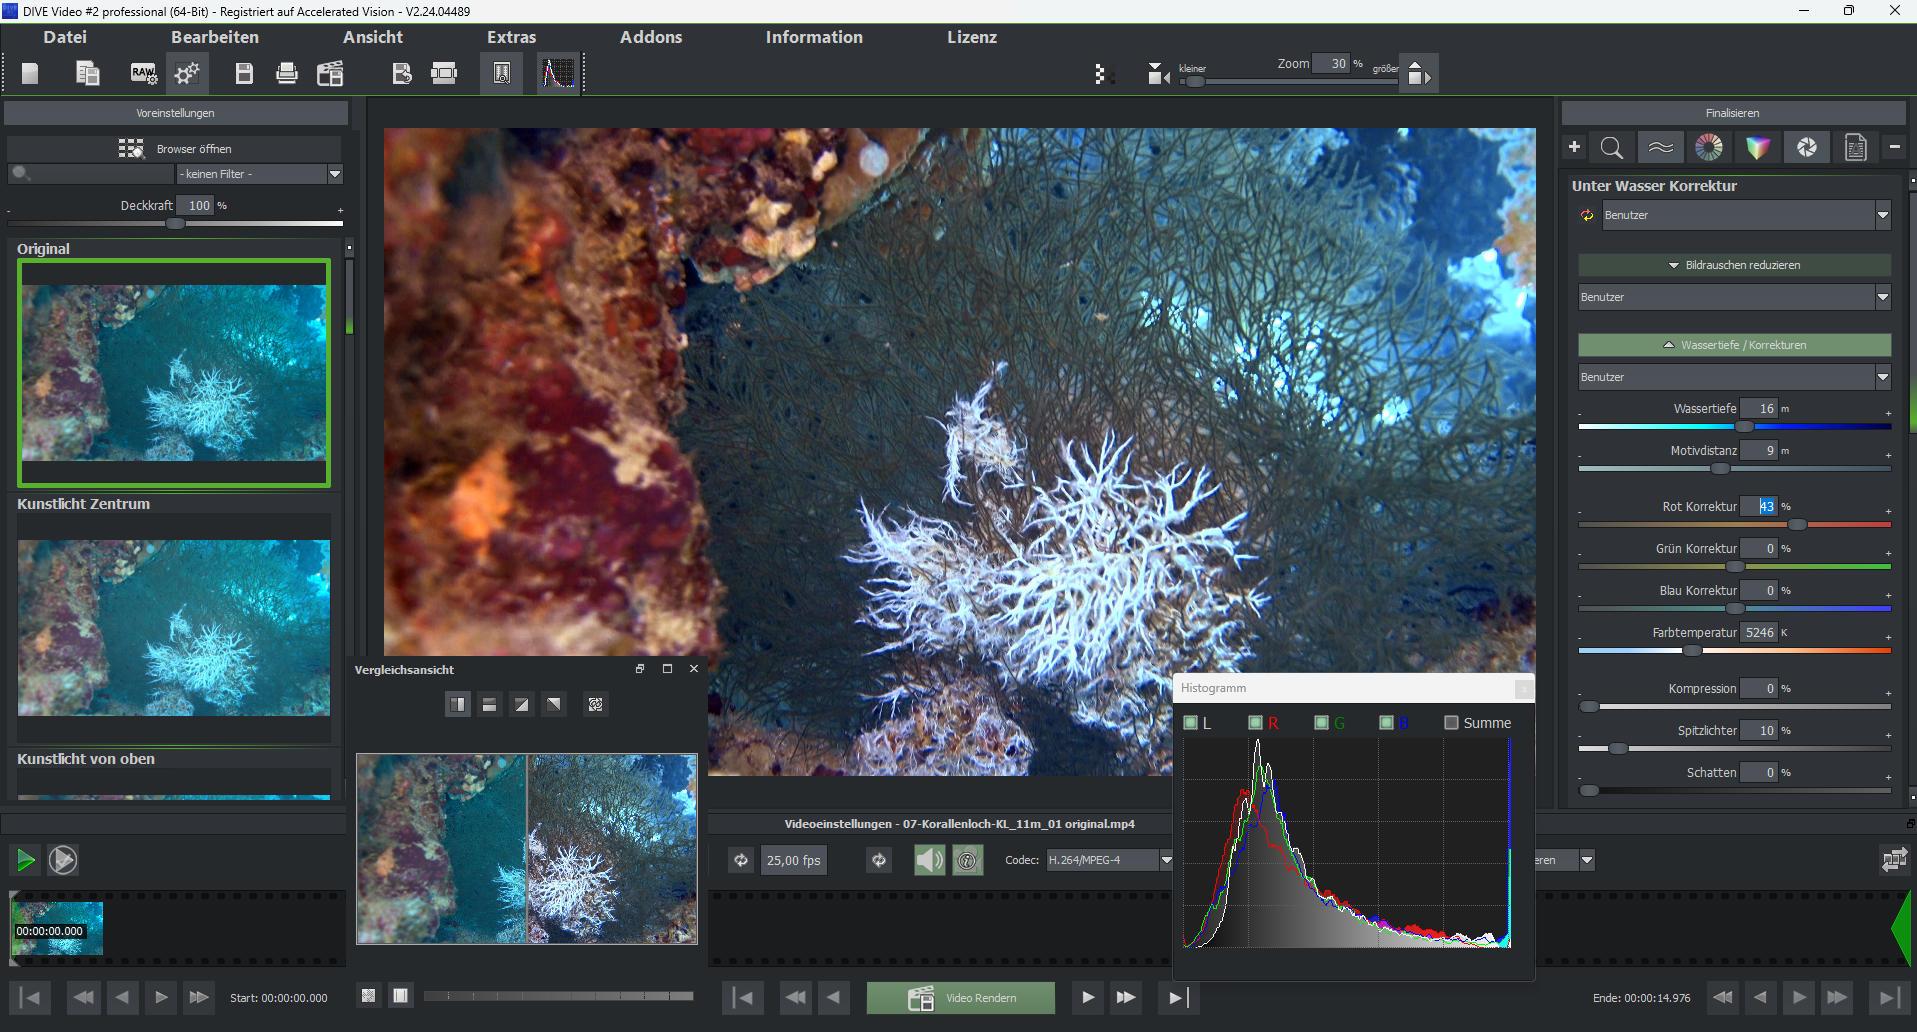The width and height of the screenshot is (1917, 1032).
Task: Click the Voreinstellungen panel header
Action: 176,113
